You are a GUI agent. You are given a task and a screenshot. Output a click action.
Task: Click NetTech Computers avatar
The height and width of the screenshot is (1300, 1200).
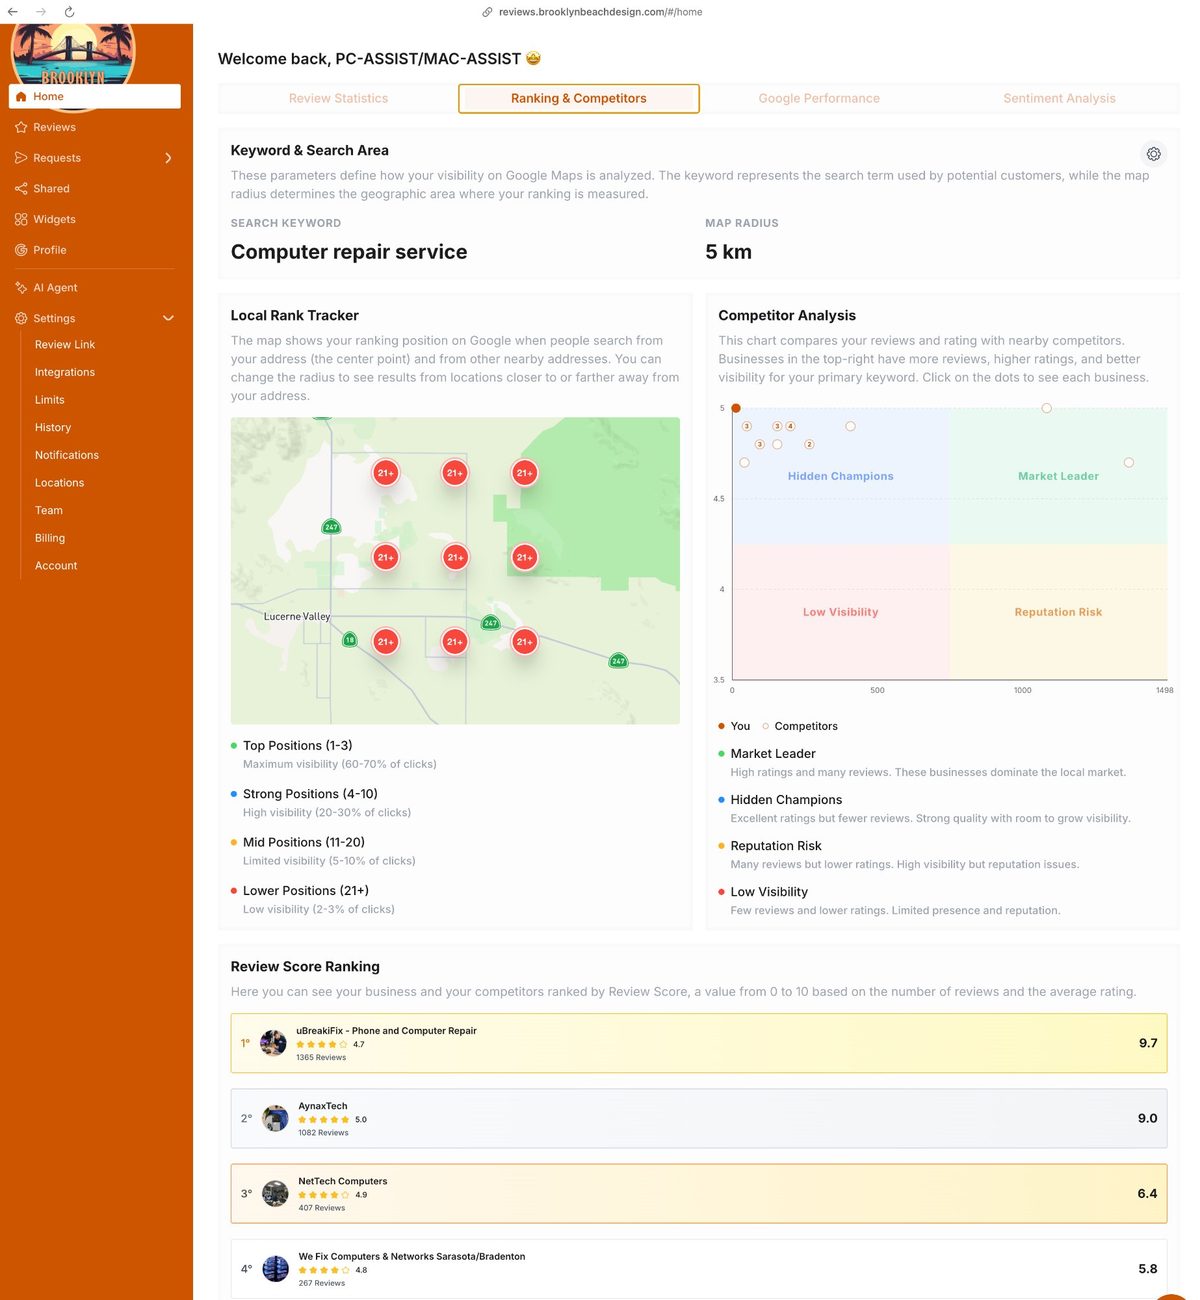point(275,1193)
